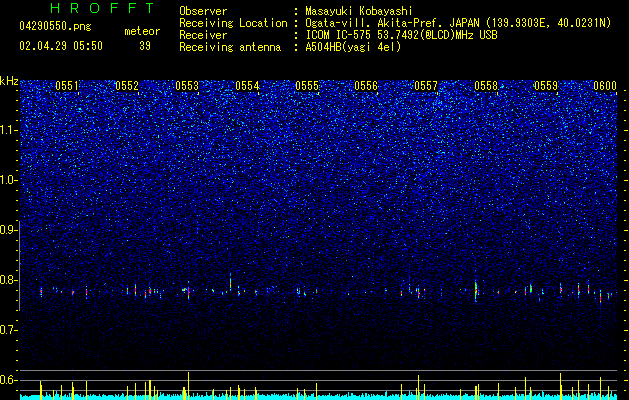The image size is (629, 400).
Task: Click the 0555 time marker
Action: coord(307,86)
